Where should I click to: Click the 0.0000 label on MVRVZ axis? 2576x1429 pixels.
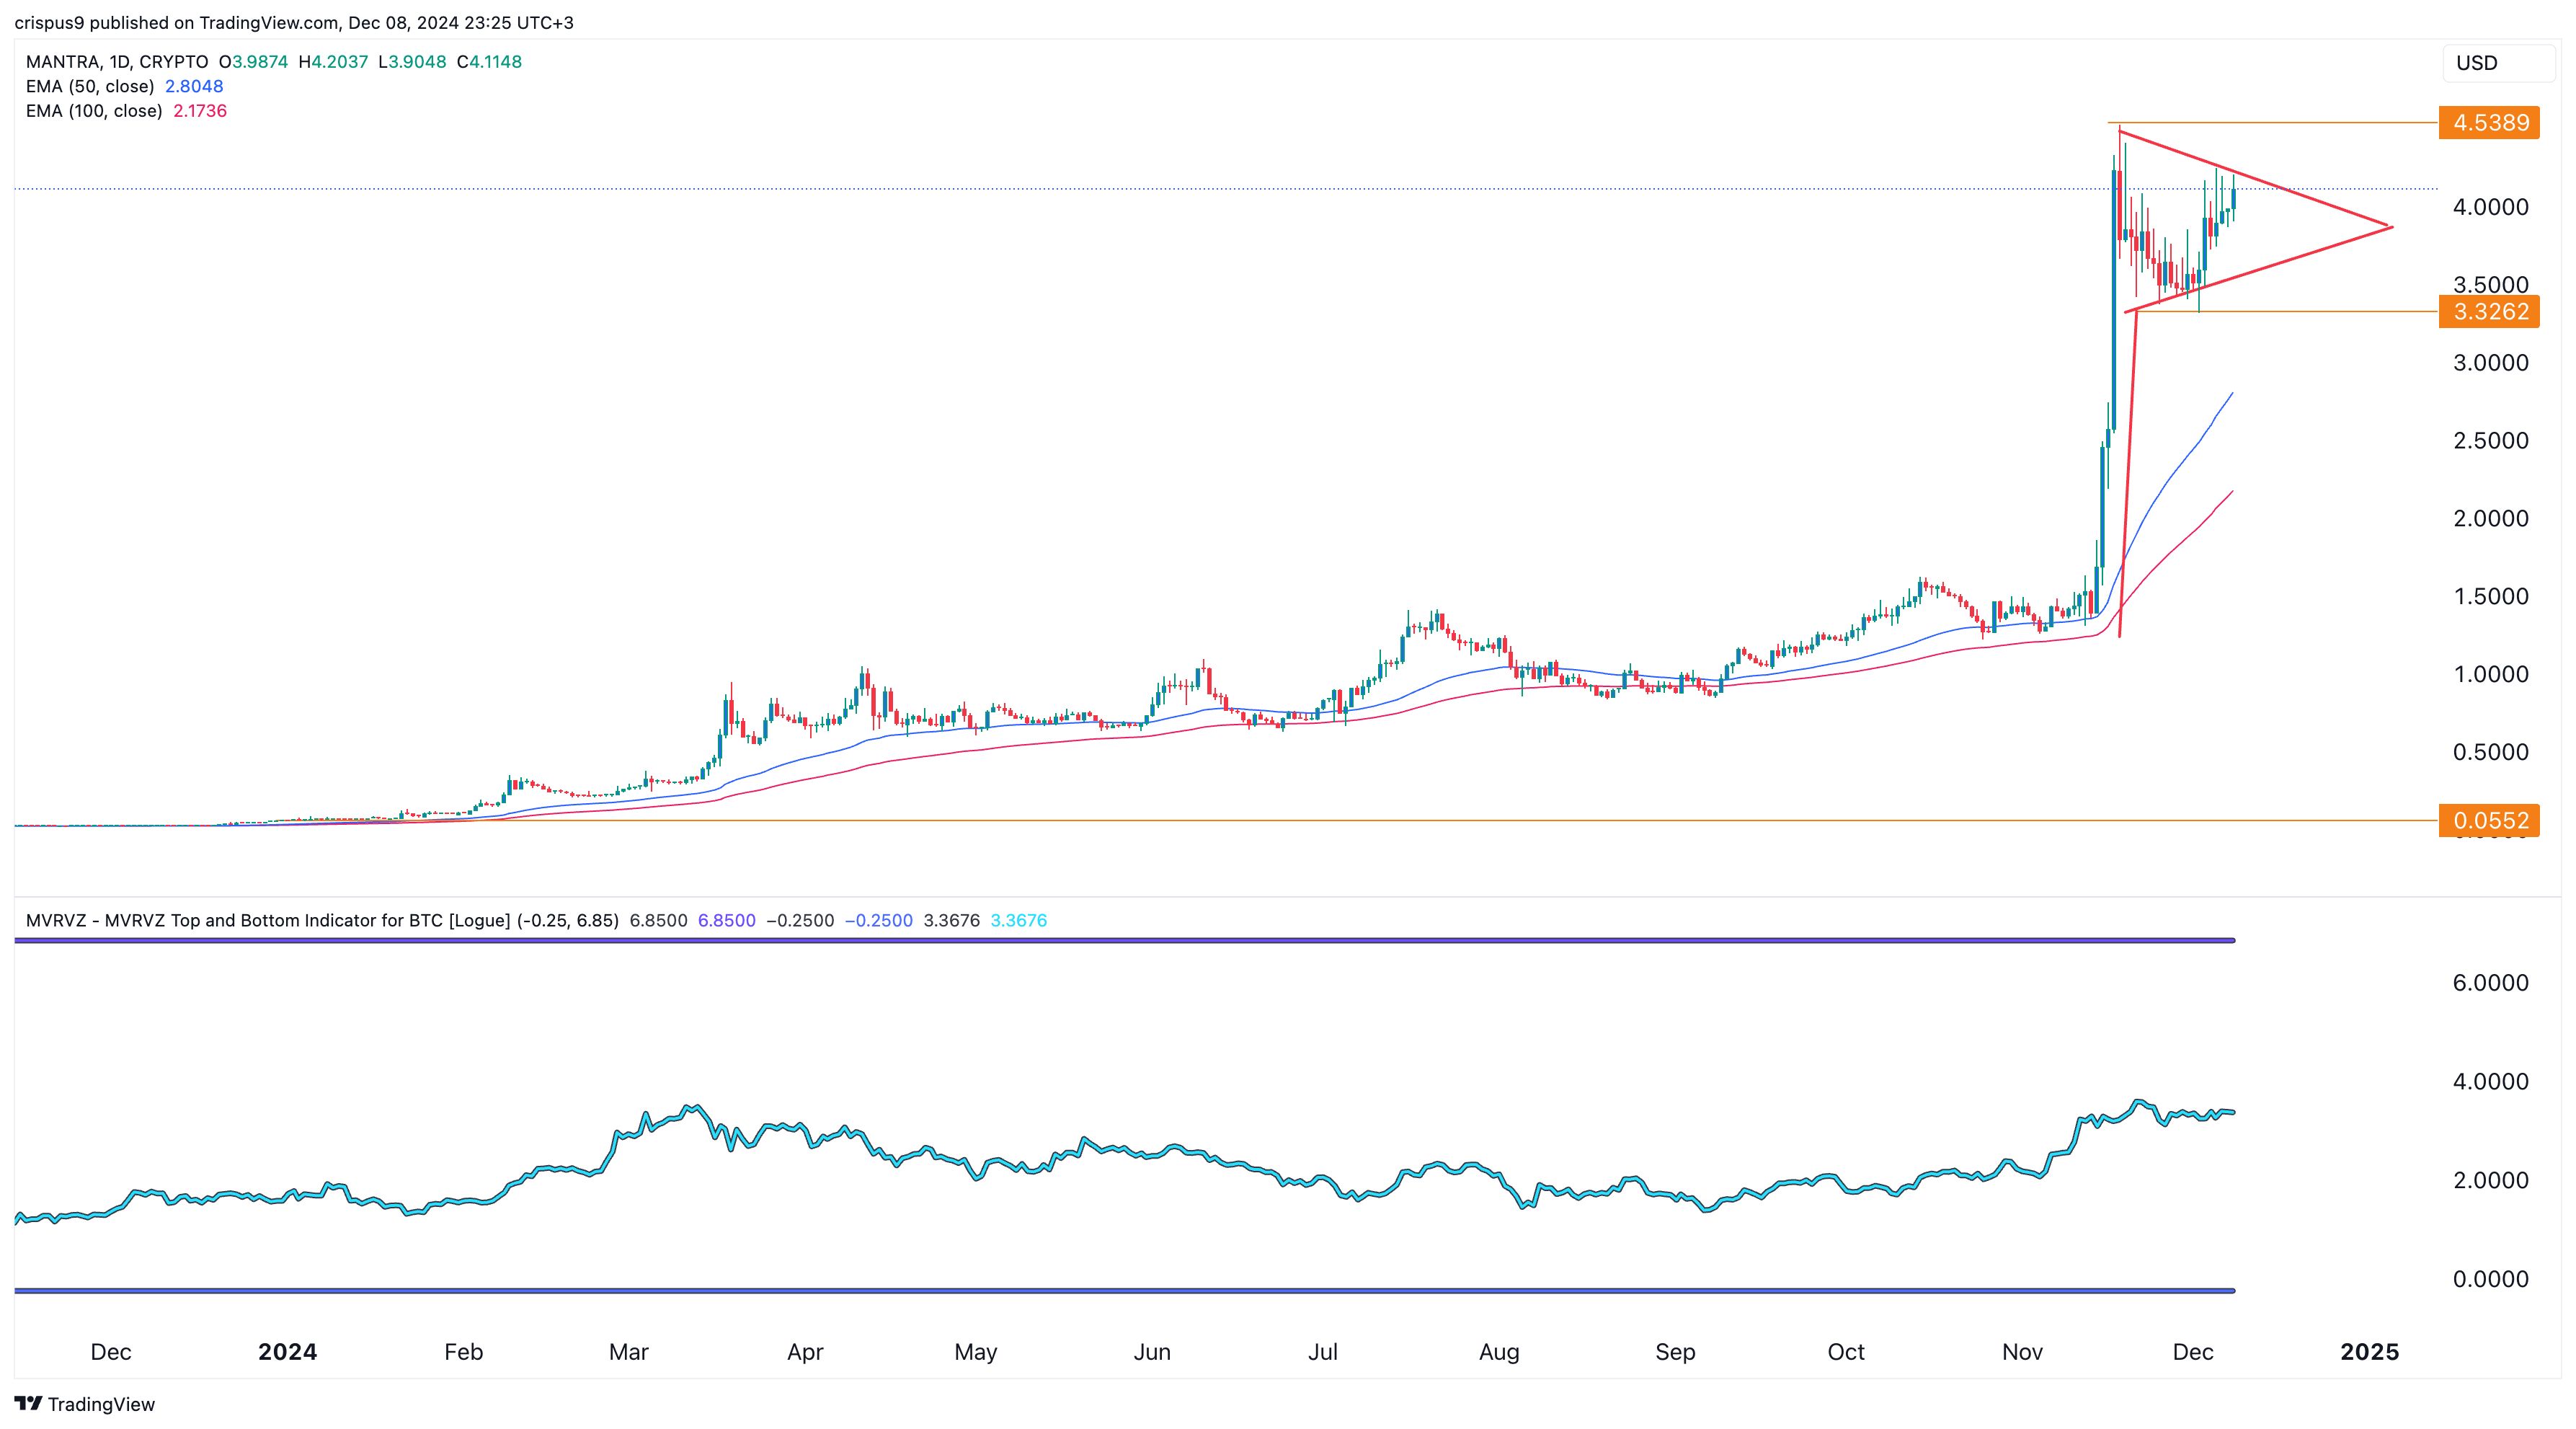coord(2490,1279)
